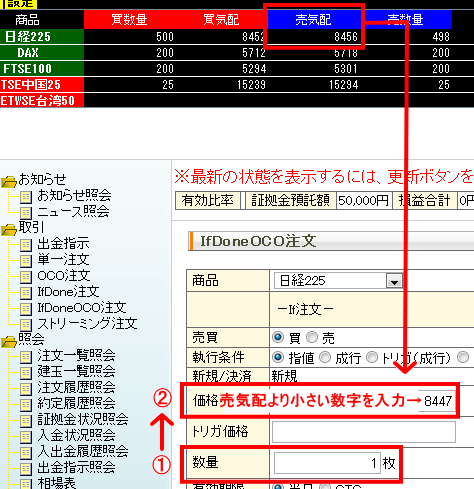The width and height of the screenshot is (474, 489).
Task: Click the page icon beside 入出金履歴照会
Action: (26, 453)
